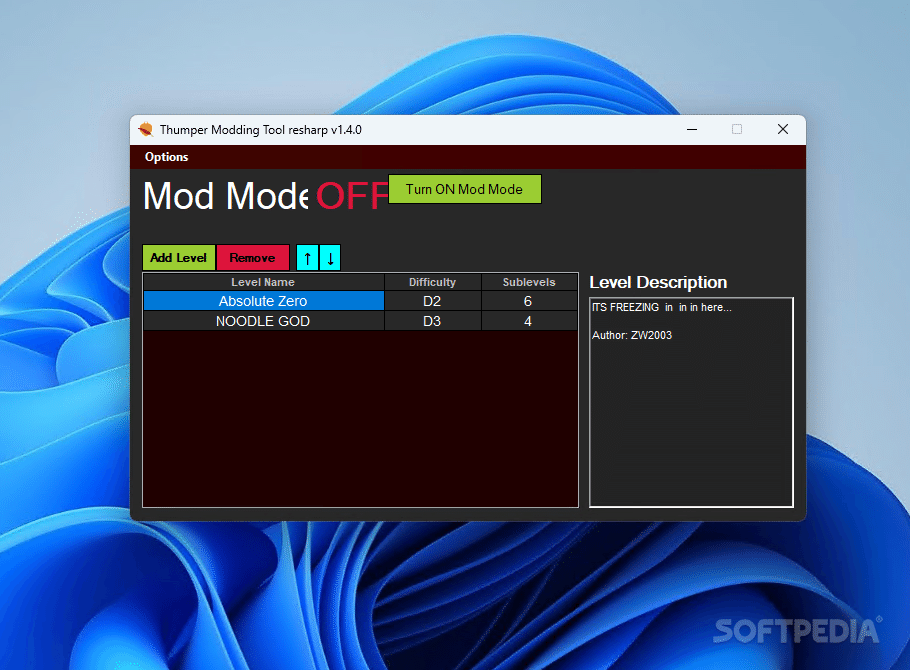
Task: Click the Sublevels column header
Action: pos(529,282)
